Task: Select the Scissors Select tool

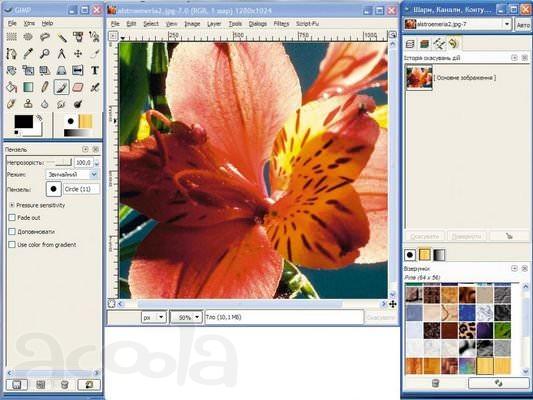Action: point(94,37)
